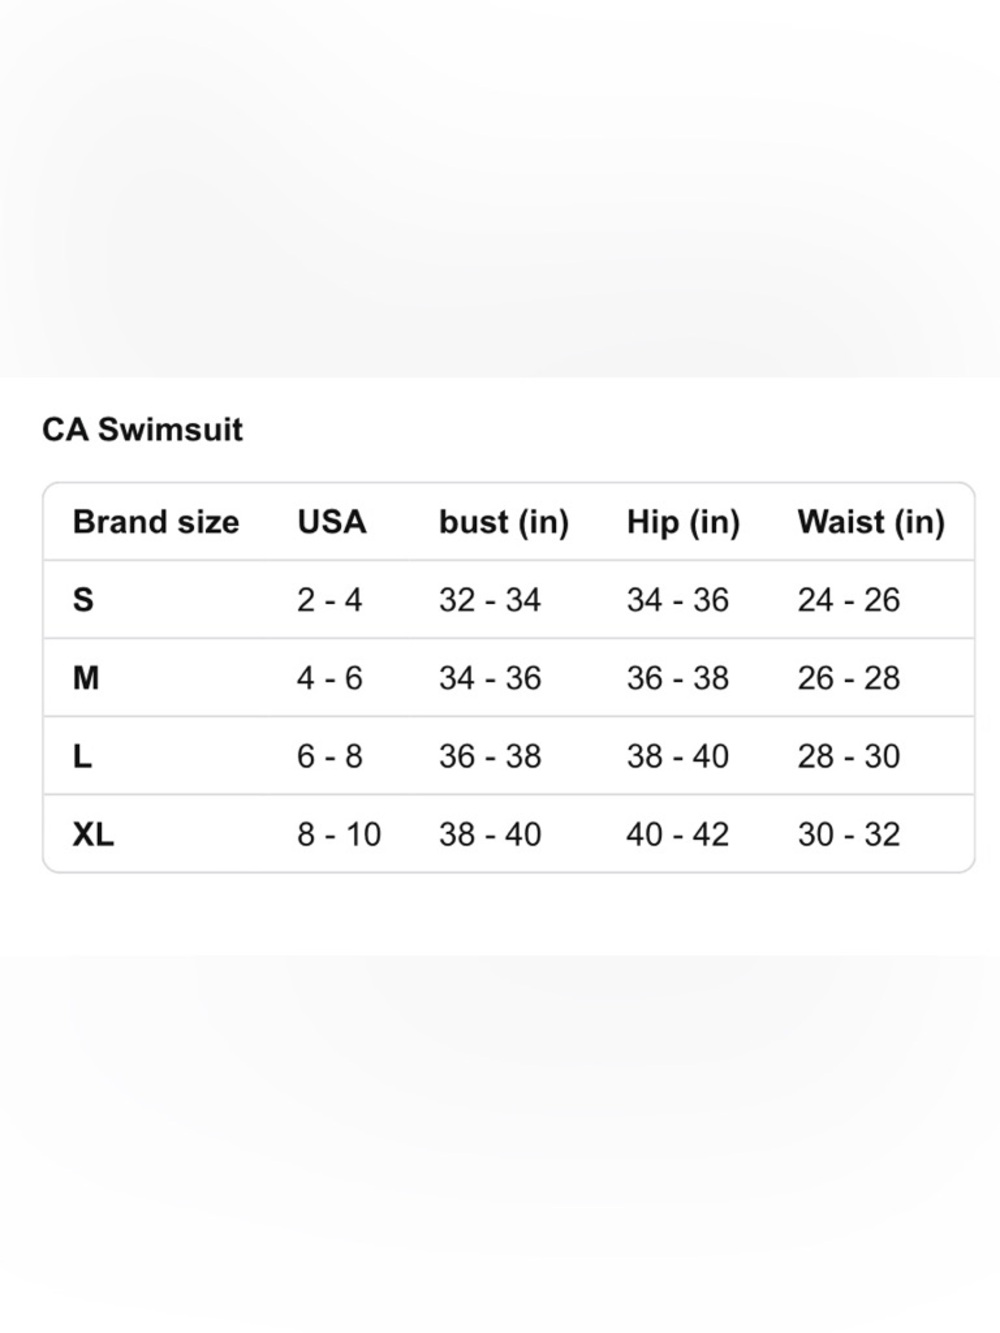Click the Waist (in) column header
1000x1333 pixels.
(x=871, y=522)
